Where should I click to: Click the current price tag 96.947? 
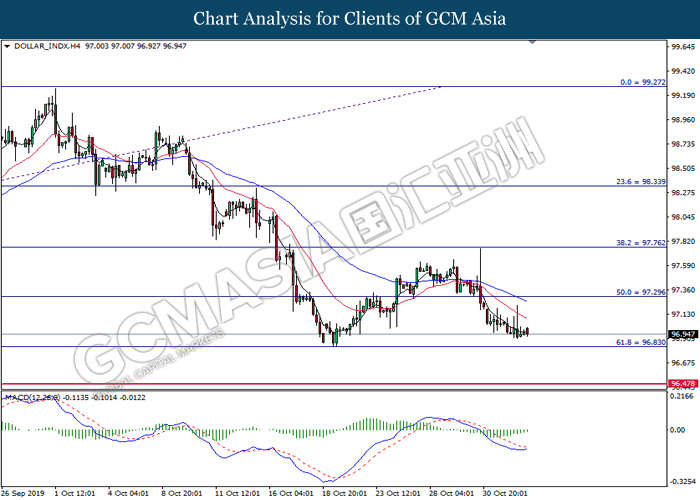(683, 334)
